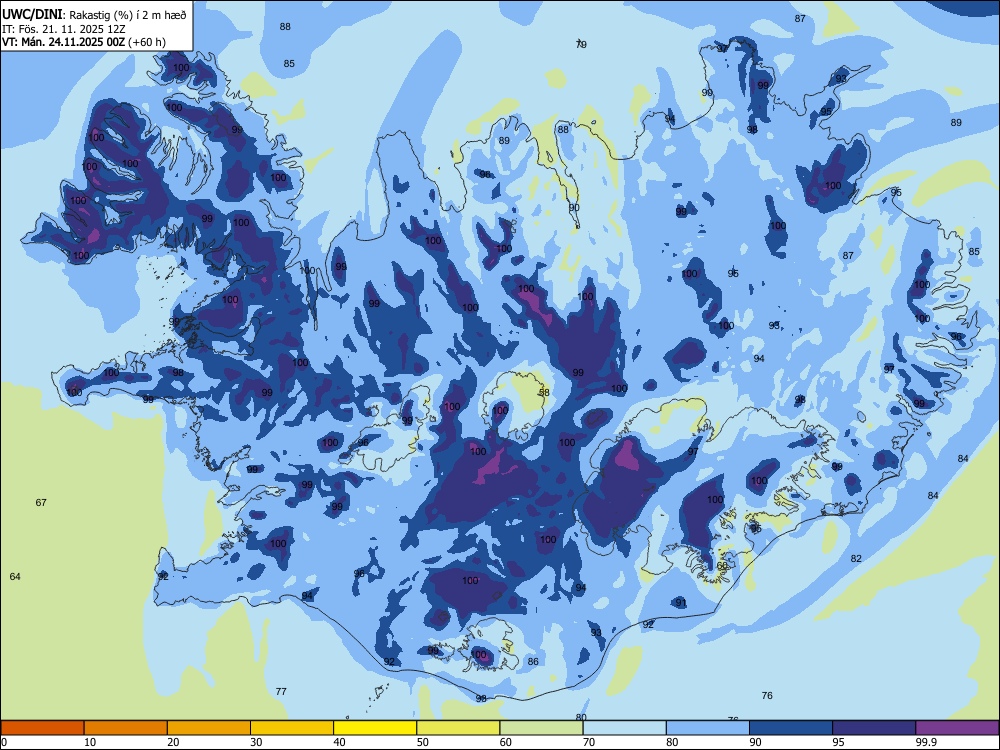Click the '10' legend tick label
Image resolution: width=1000 pixels, height=750 pixels.
tap(90, 742)
